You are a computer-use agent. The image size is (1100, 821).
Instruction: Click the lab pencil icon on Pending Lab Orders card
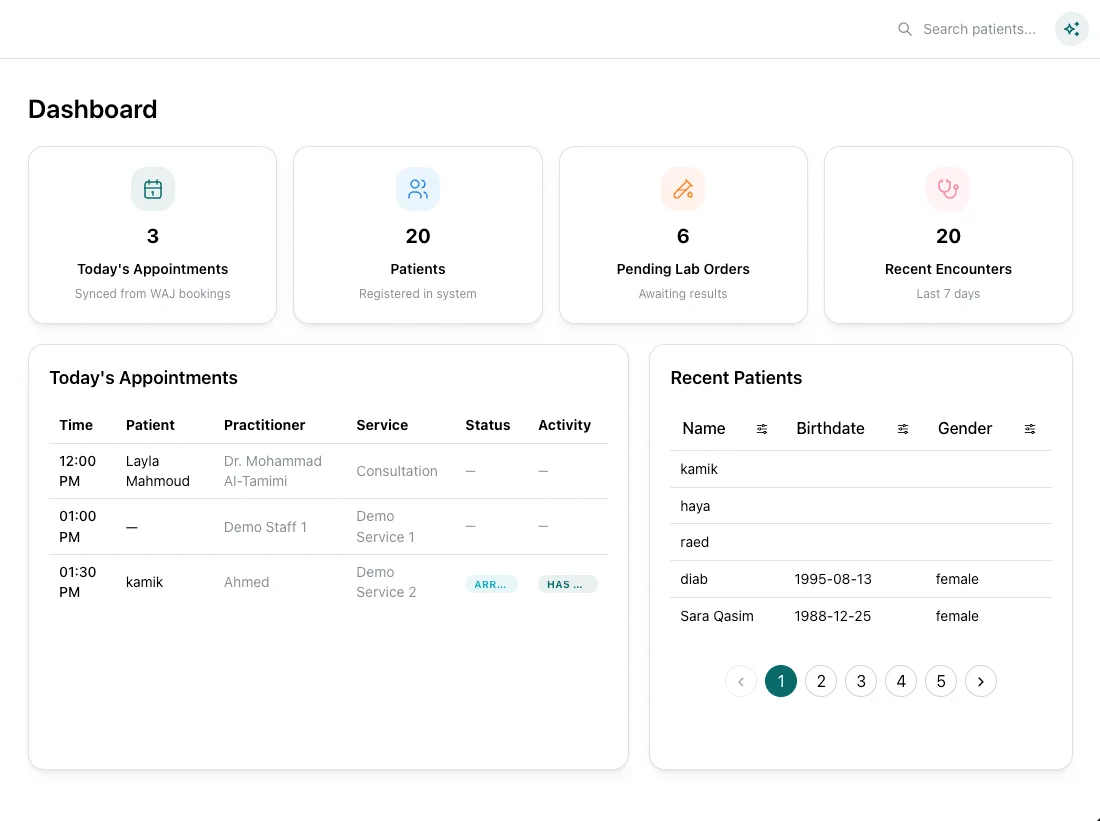tap(683, 189)
